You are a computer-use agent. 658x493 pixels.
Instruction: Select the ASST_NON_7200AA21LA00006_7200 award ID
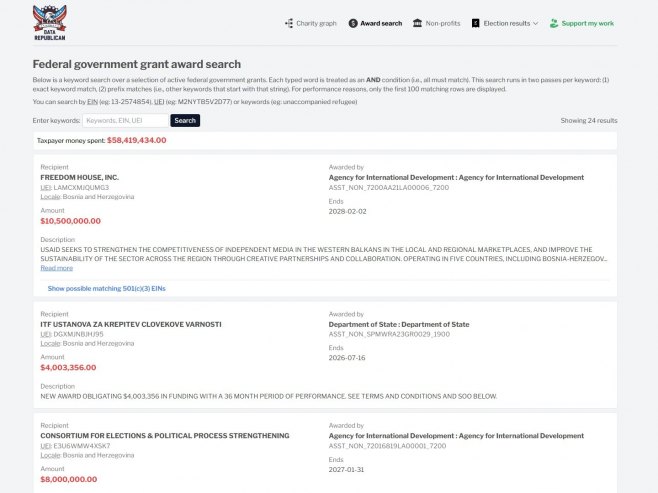pyautogui.click(x=389, y=188)
